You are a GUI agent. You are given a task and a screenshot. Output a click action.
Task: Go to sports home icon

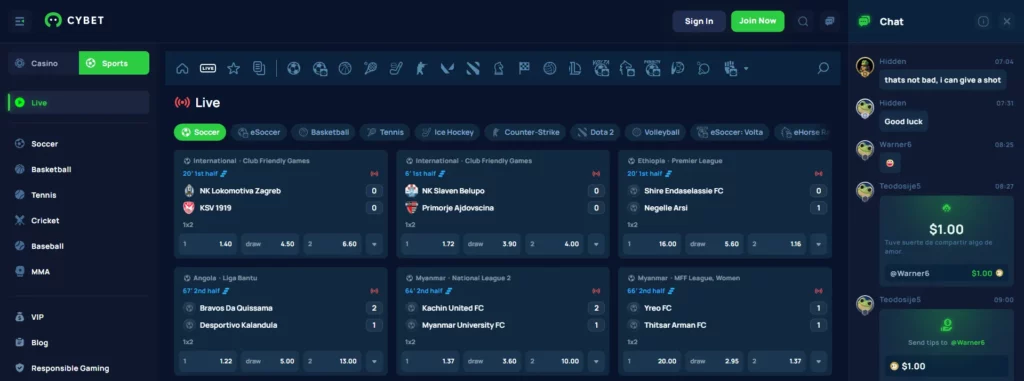coord(182,68)
